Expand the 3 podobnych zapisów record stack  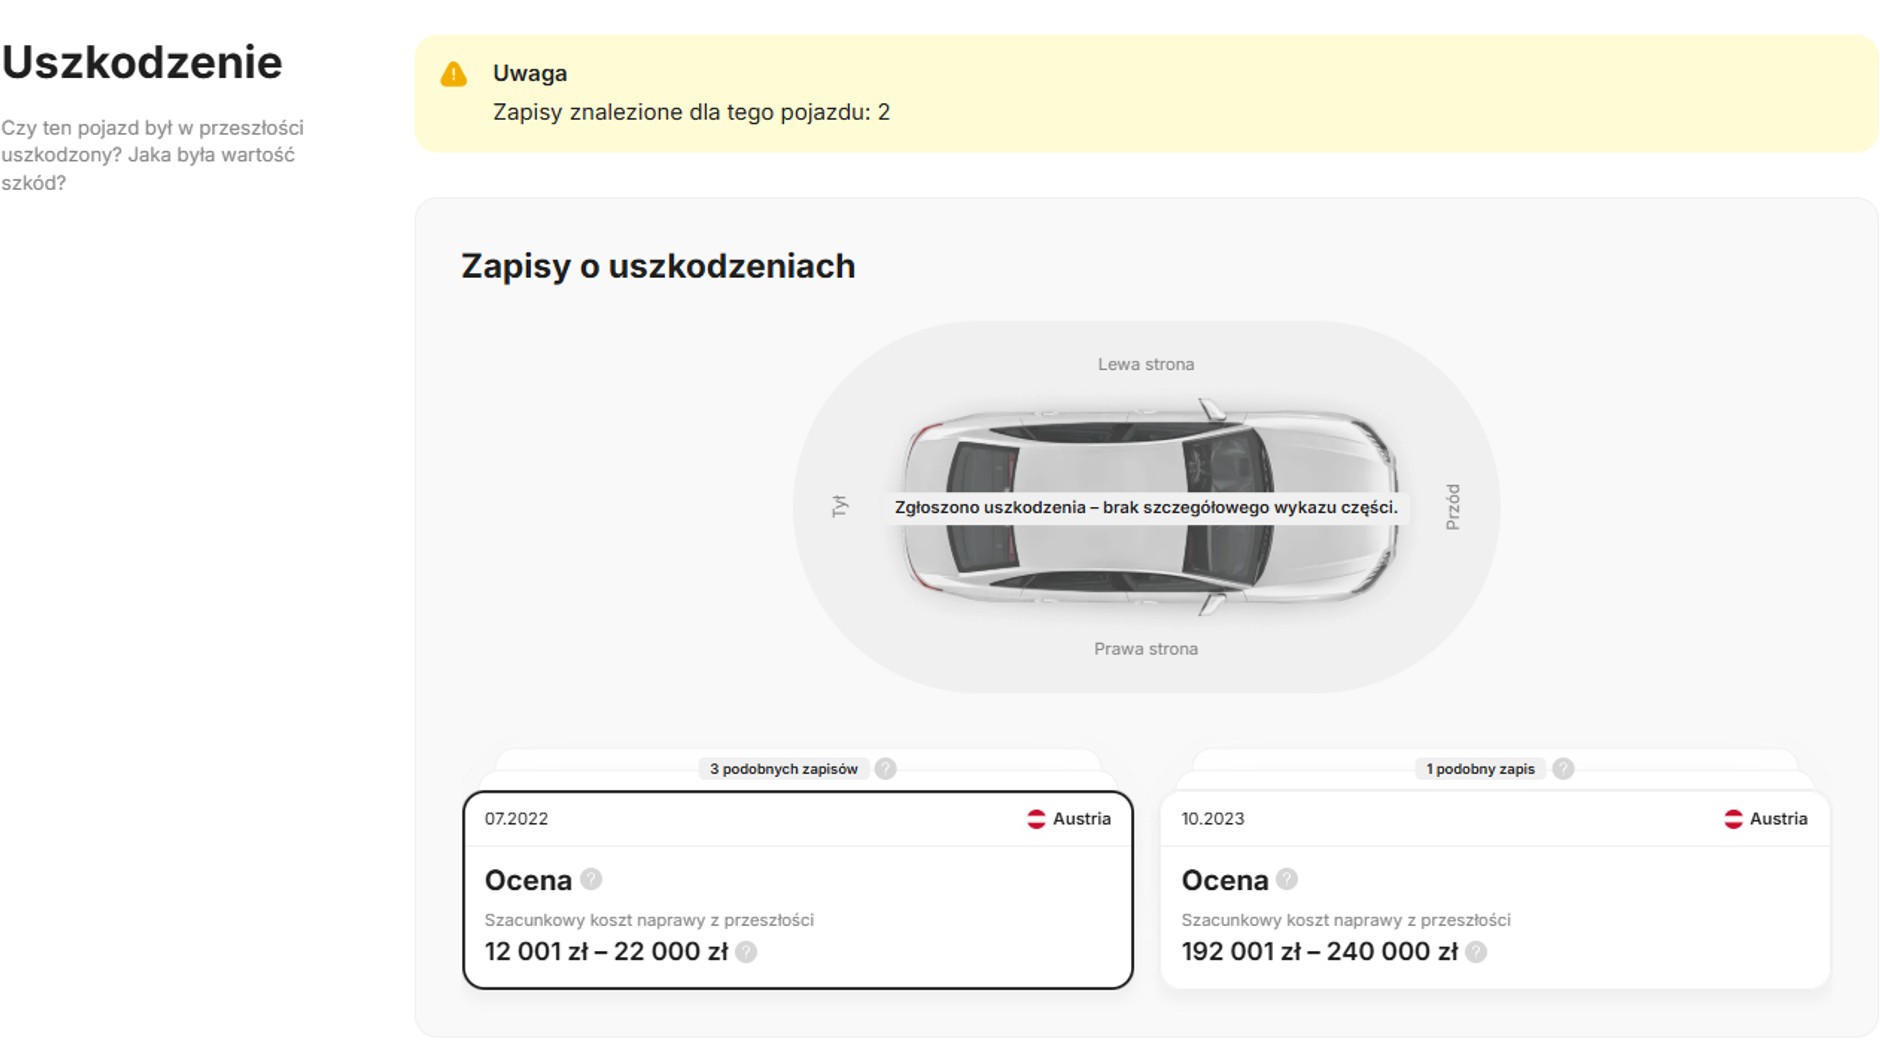tap(784, 769)
